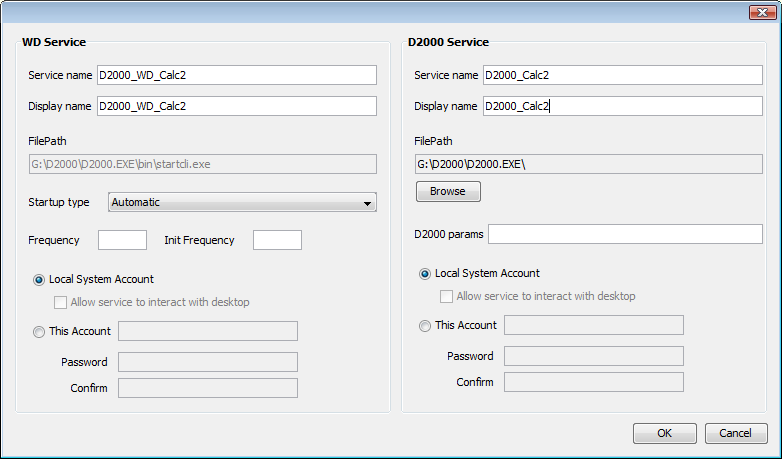Click the WD Service startcli.exe FilePath field
Image resolution: width=782 pixels, height=459 pixels.
pos(202,164)
